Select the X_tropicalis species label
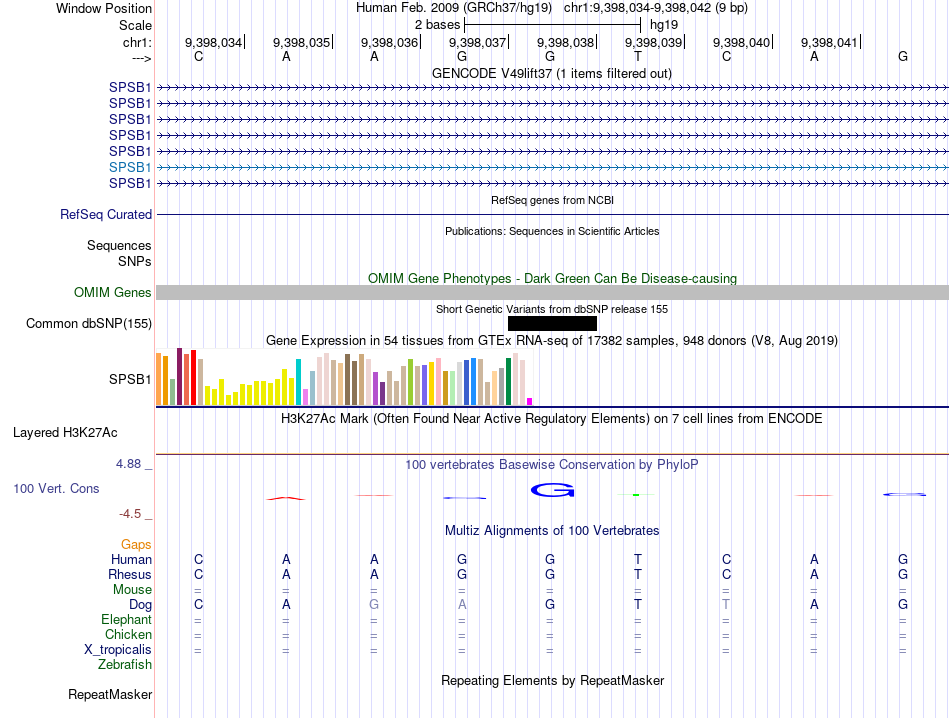 point(118,650)
